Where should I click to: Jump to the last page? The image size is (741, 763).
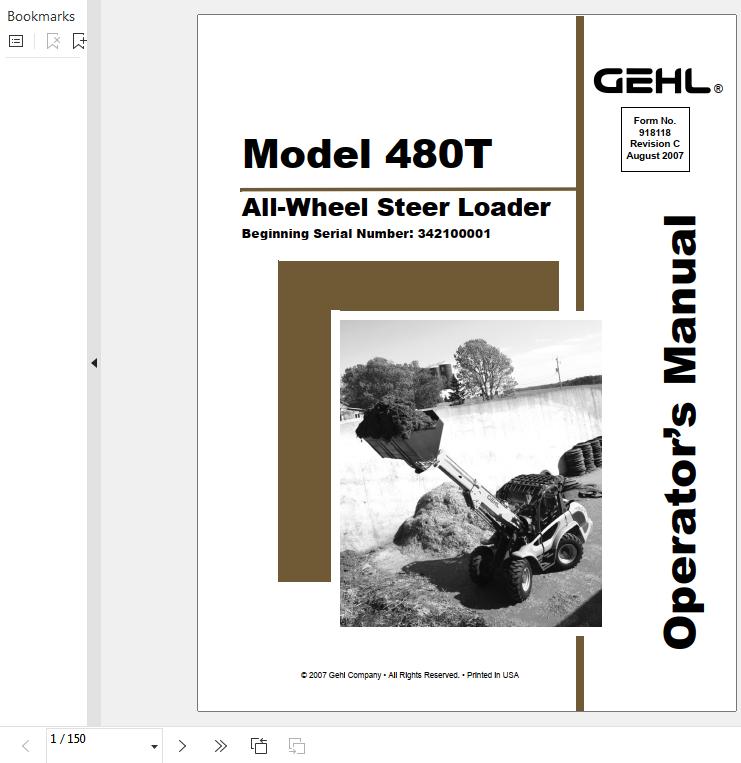[220, 746]
